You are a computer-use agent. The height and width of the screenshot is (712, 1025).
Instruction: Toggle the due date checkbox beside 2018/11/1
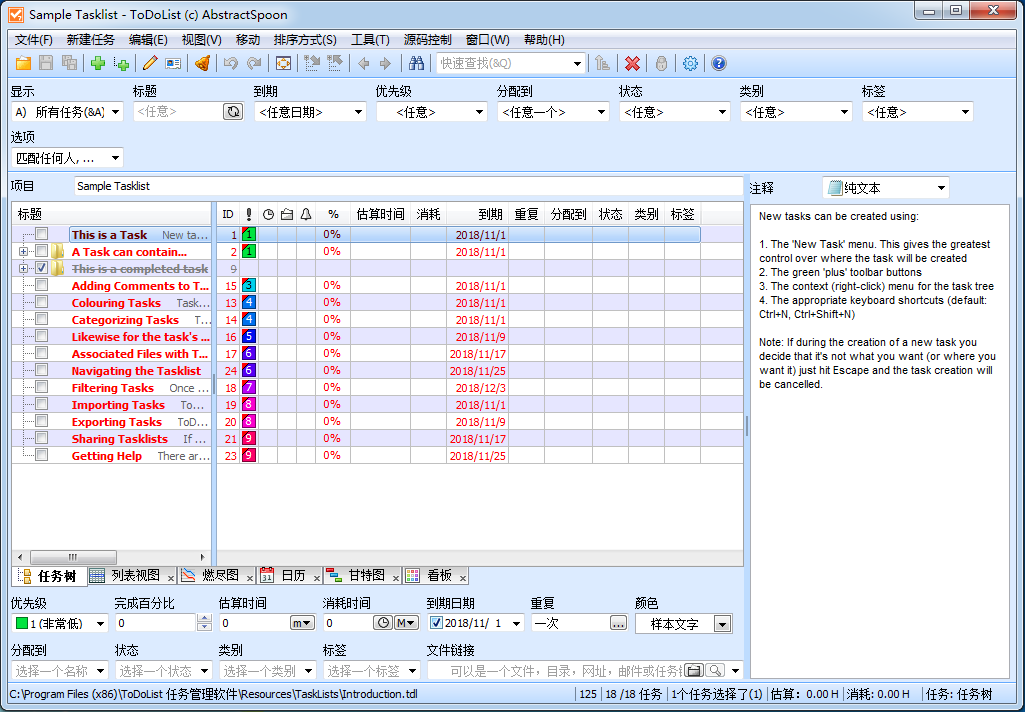436,623
